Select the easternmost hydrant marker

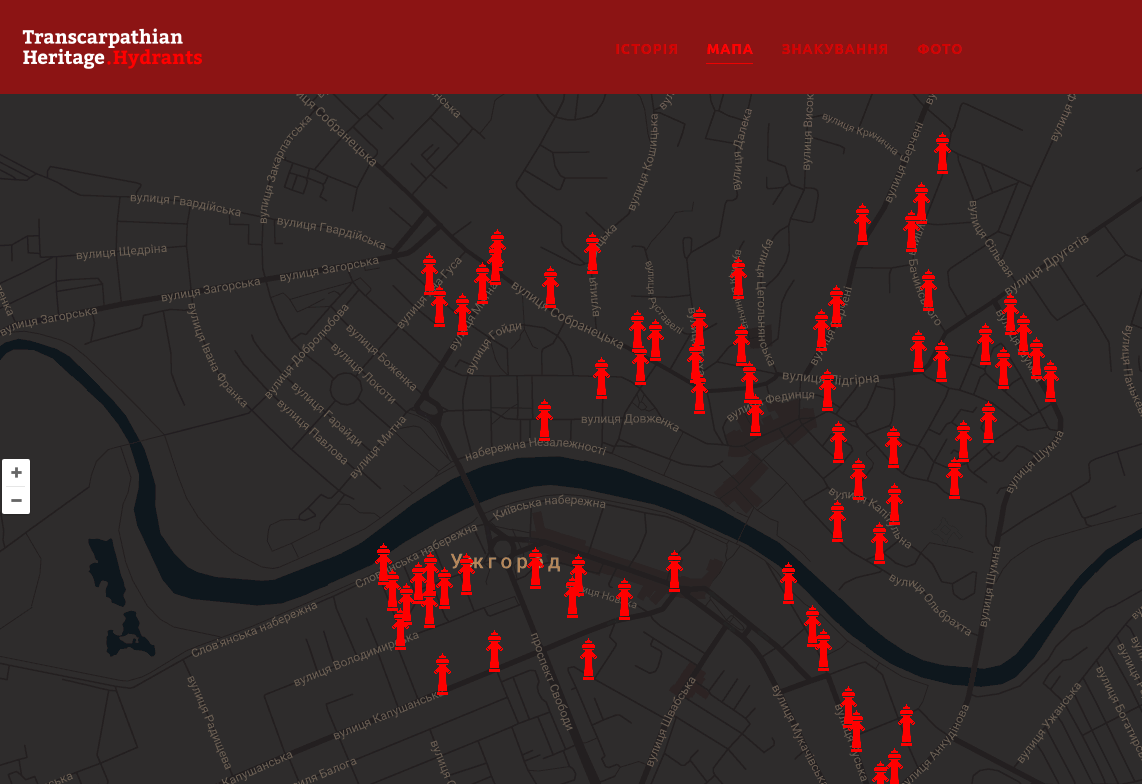coord(1050,382)
